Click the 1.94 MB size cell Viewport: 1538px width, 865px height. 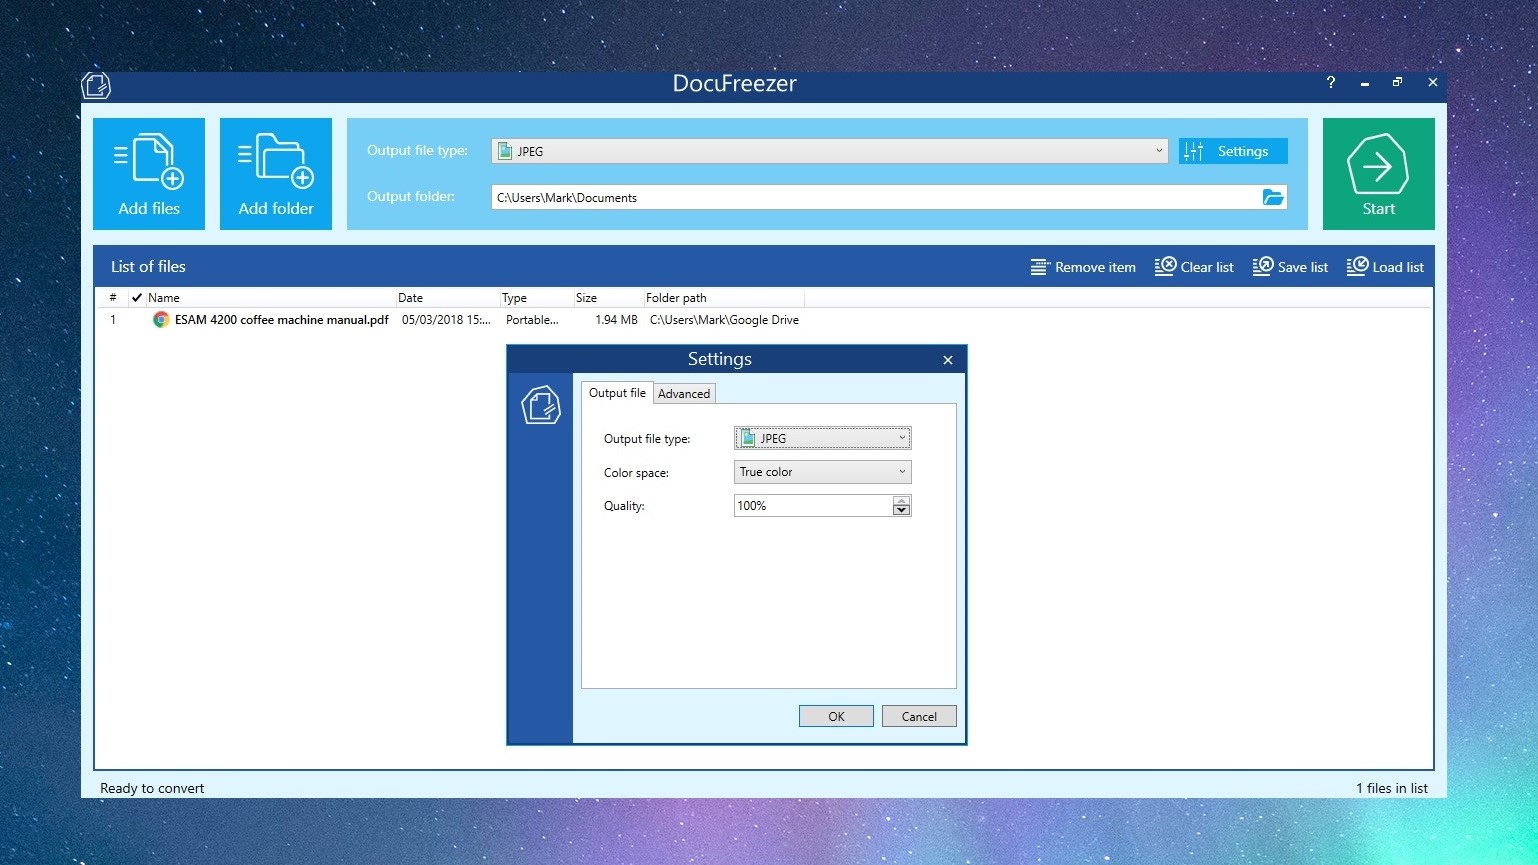pos(616,320)
